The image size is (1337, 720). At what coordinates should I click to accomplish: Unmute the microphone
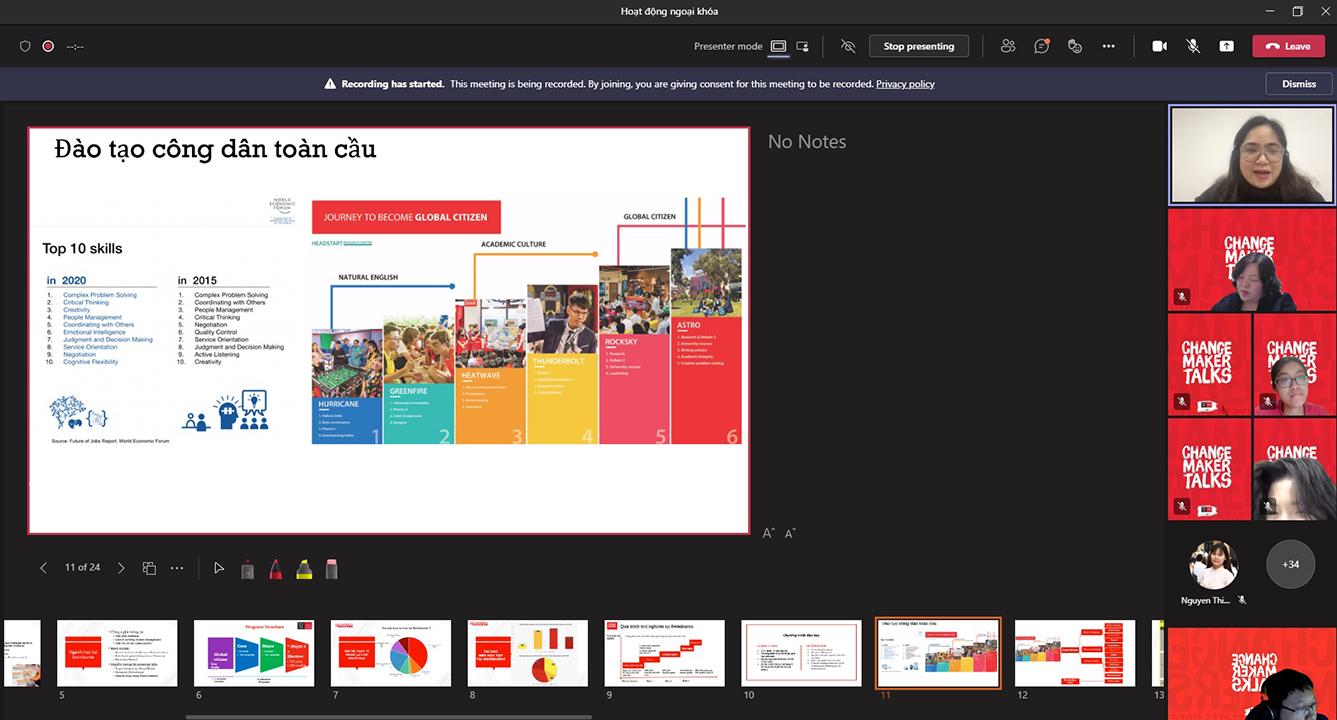[1193, 46]
